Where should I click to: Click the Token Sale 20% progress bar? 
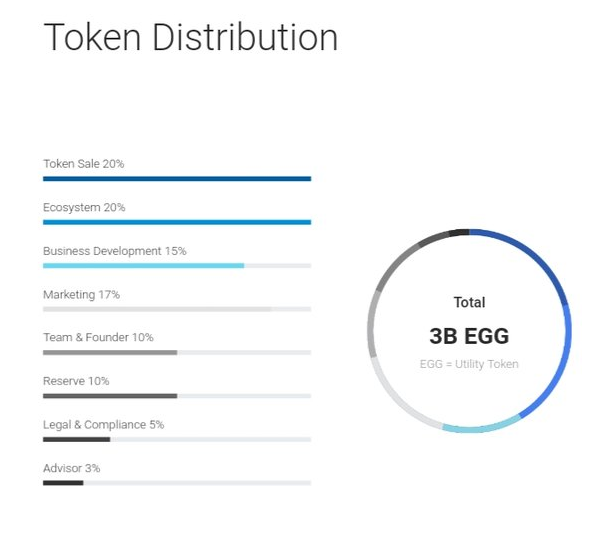tap(177, 179)
